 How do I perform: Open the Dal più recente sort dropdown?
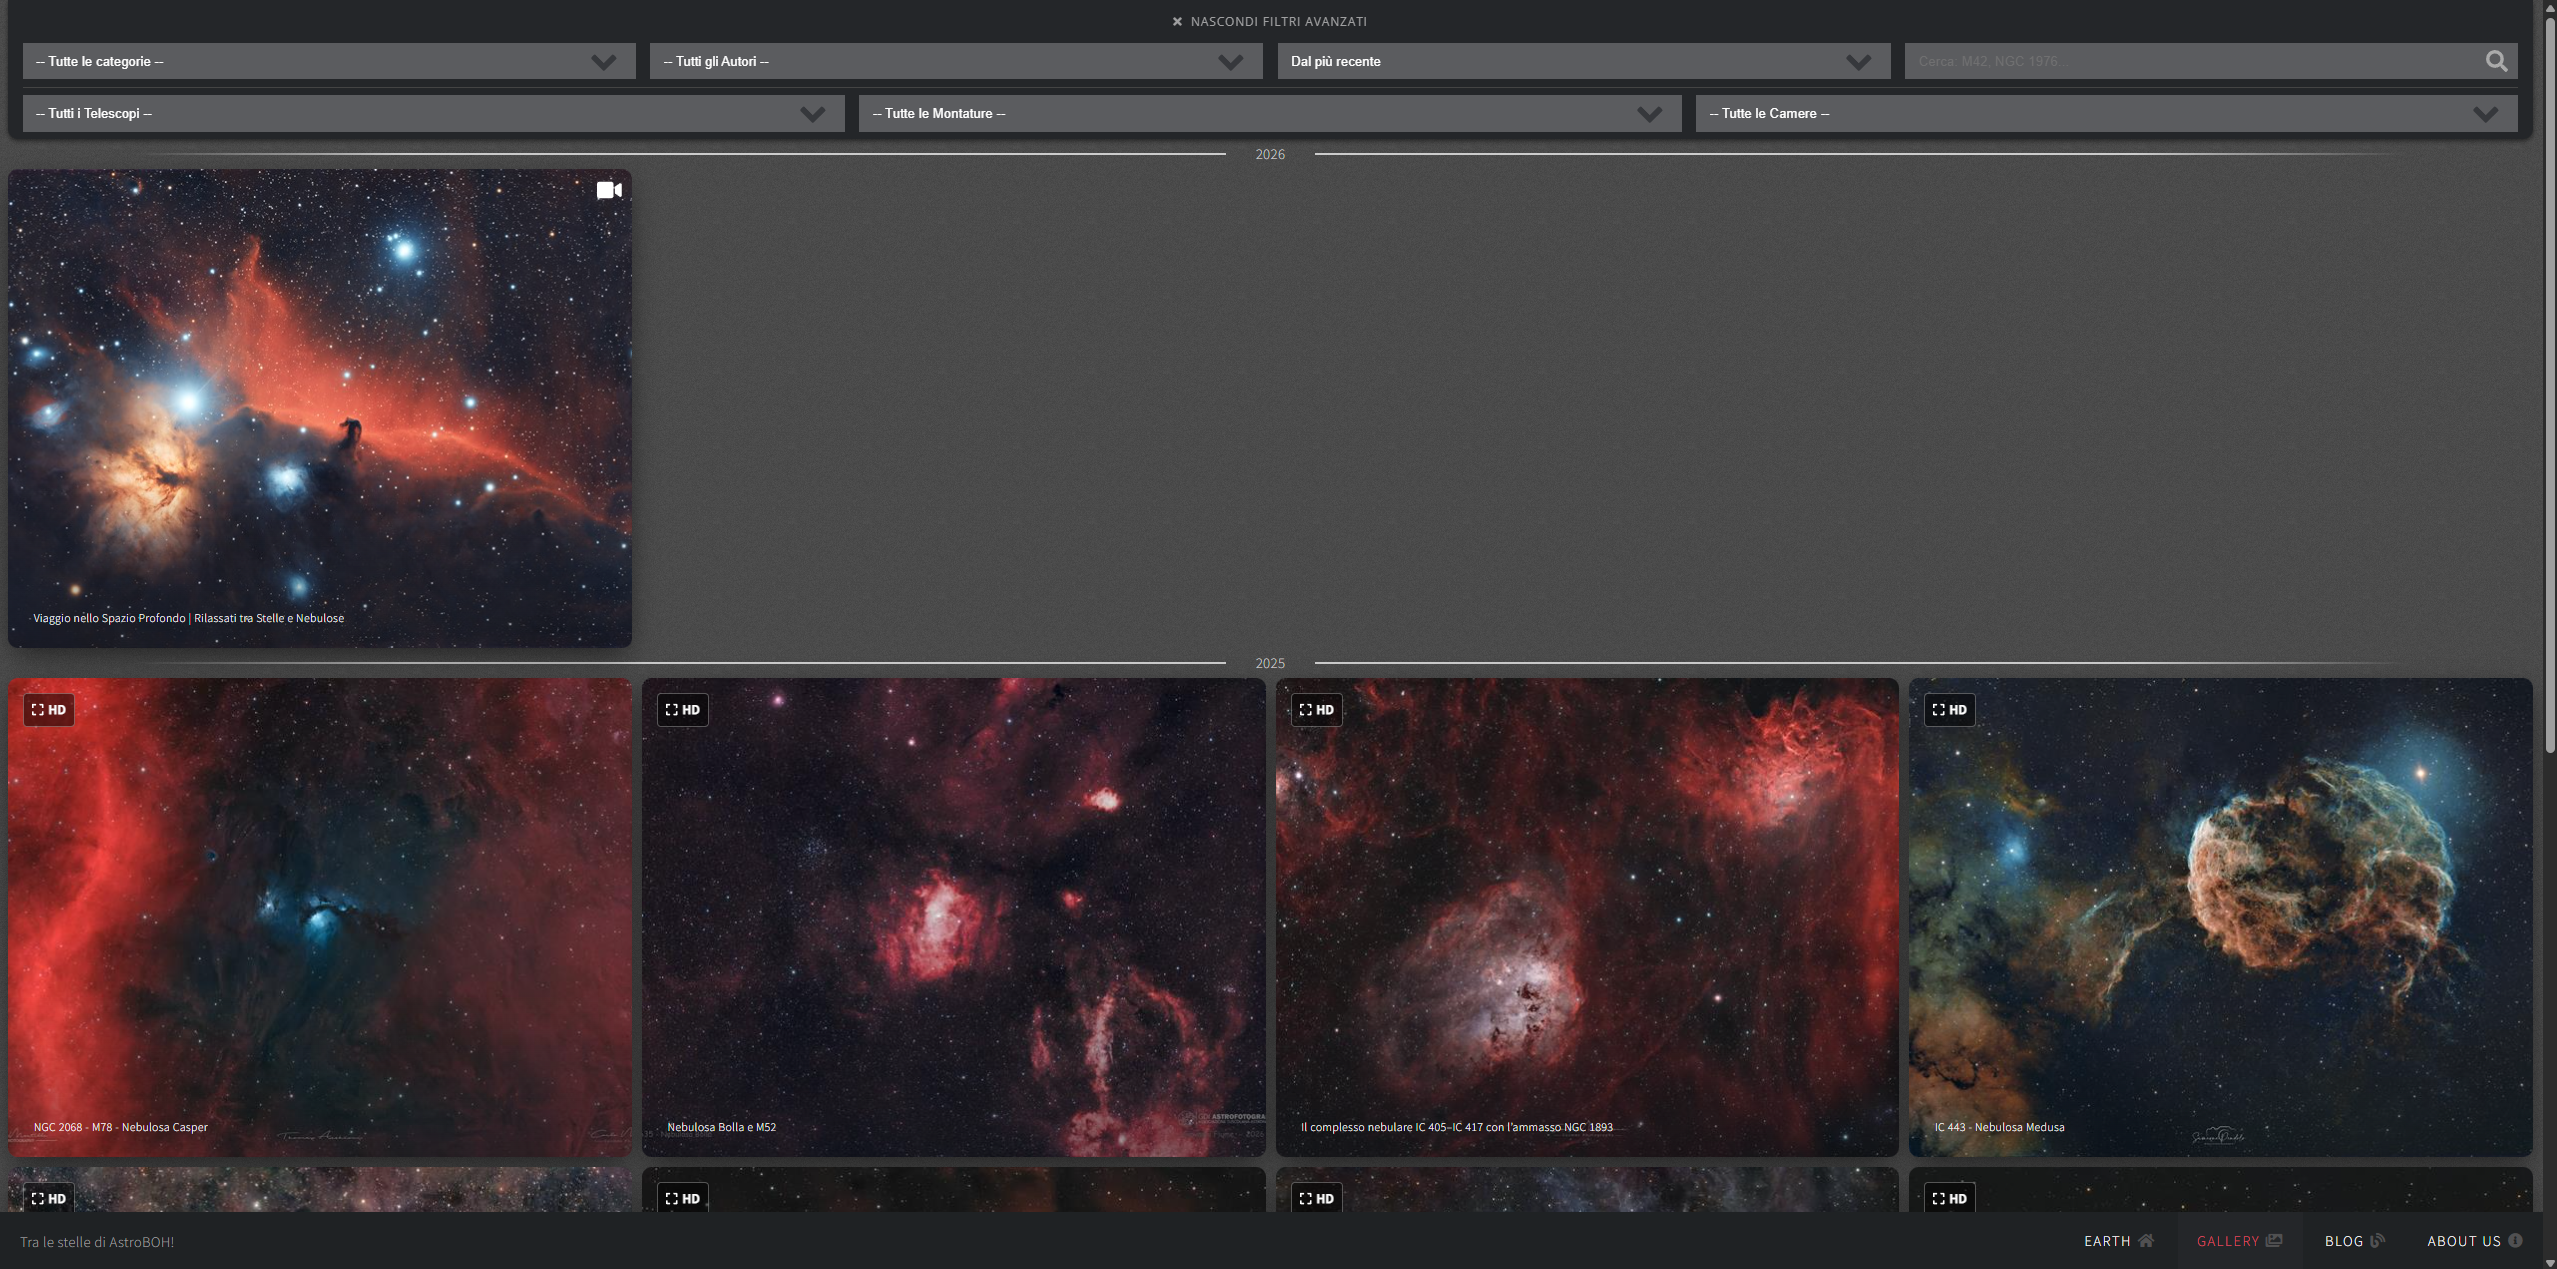tap(1583, 61)
